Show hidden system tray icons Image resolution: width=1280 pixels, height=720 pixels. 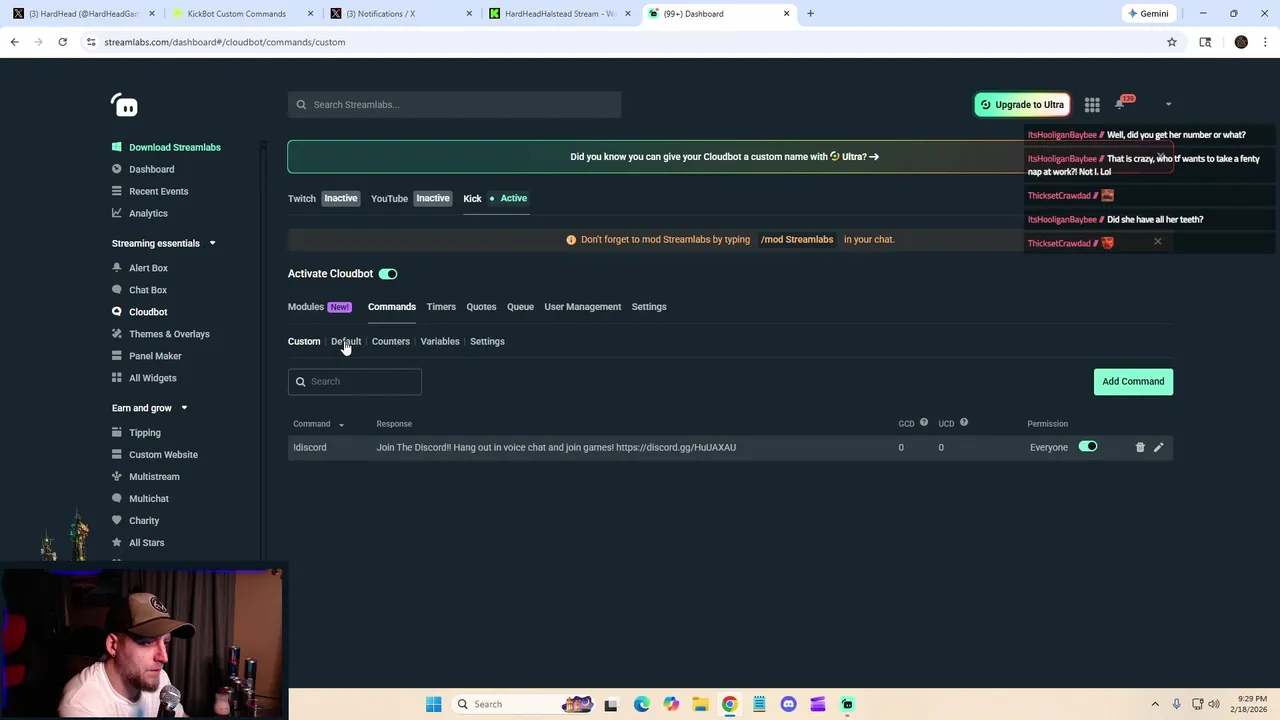click(x=1155, y=704)
